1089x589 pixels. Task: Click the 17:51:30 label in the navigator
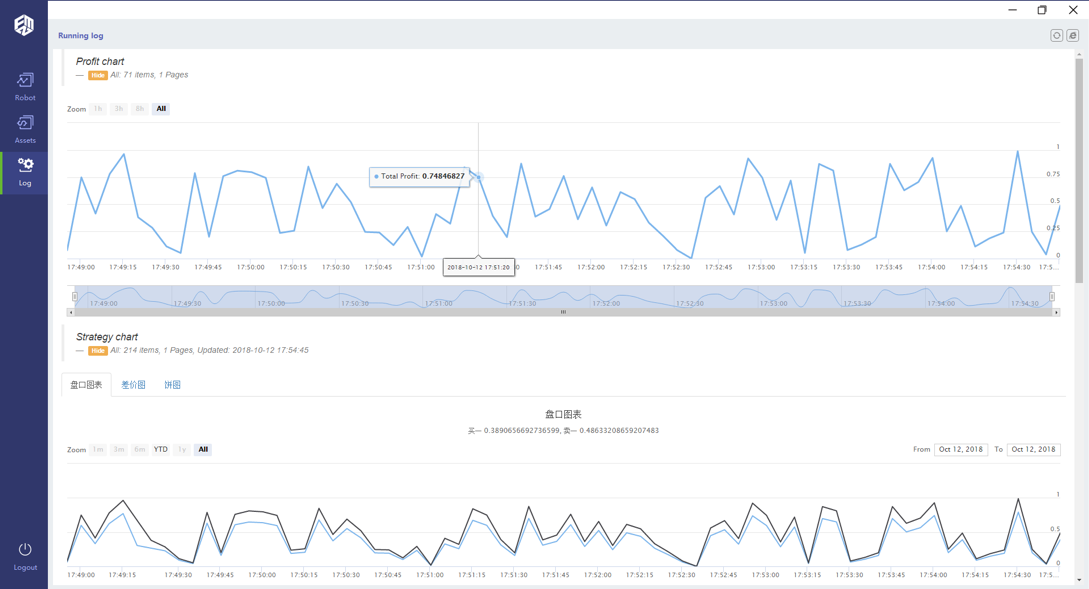pyautogui.click(x=522, y=304)
